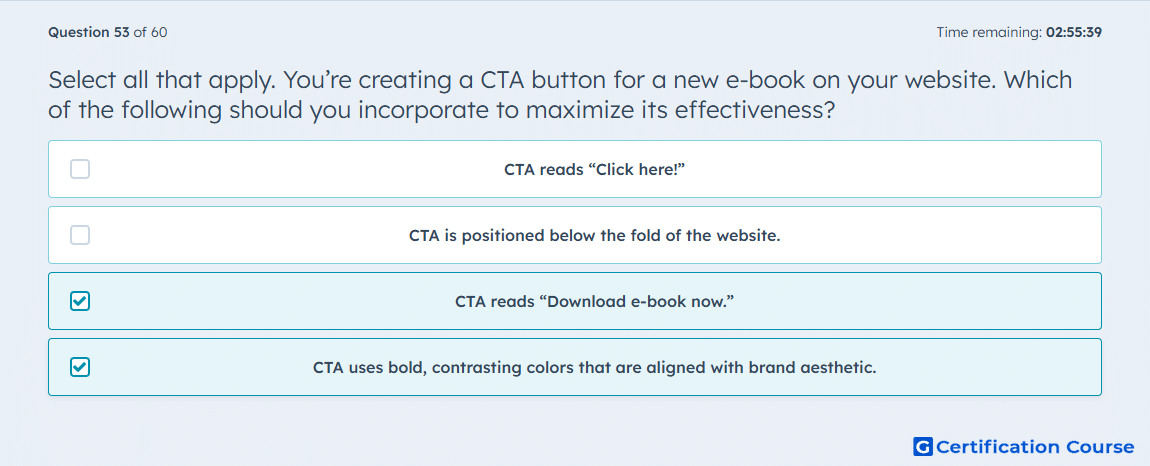Tick the below the fold checkbox
This screenshot has width=1150, height=466.
[80, 236]
